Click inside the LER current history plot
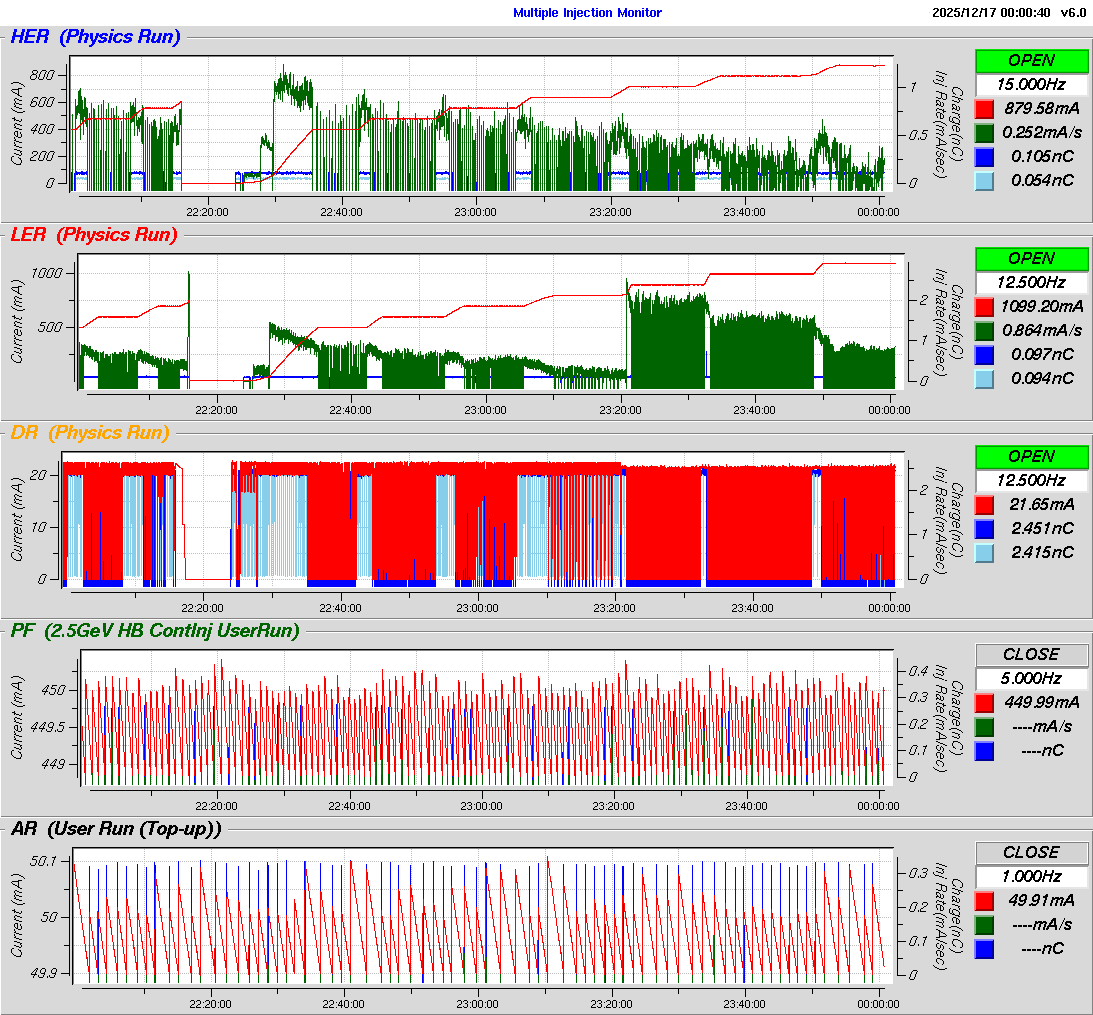Viewport: 1093px width, 1015px height. pyautogui.click(x=490, y=321)
